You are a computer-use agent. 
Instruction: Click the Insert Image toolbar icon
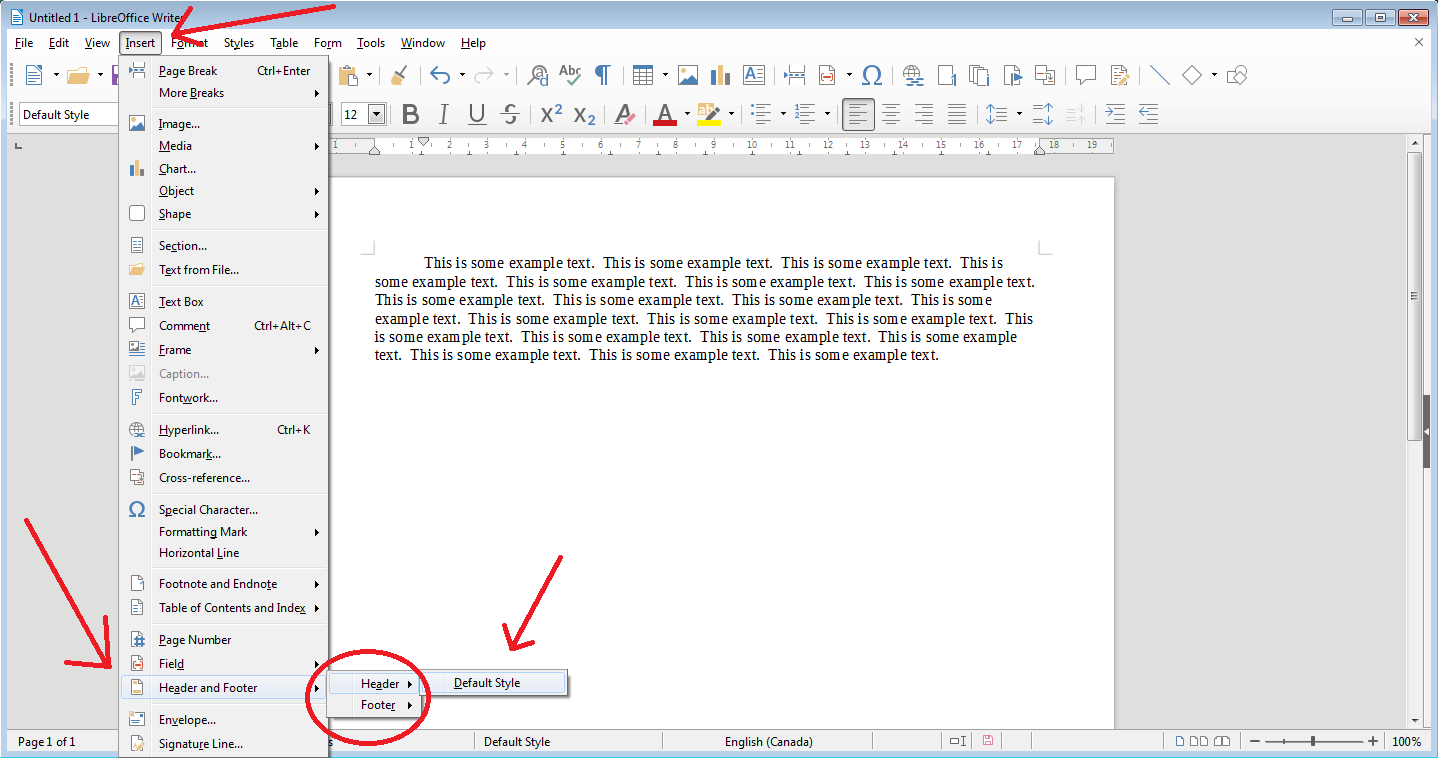point(688,75)
